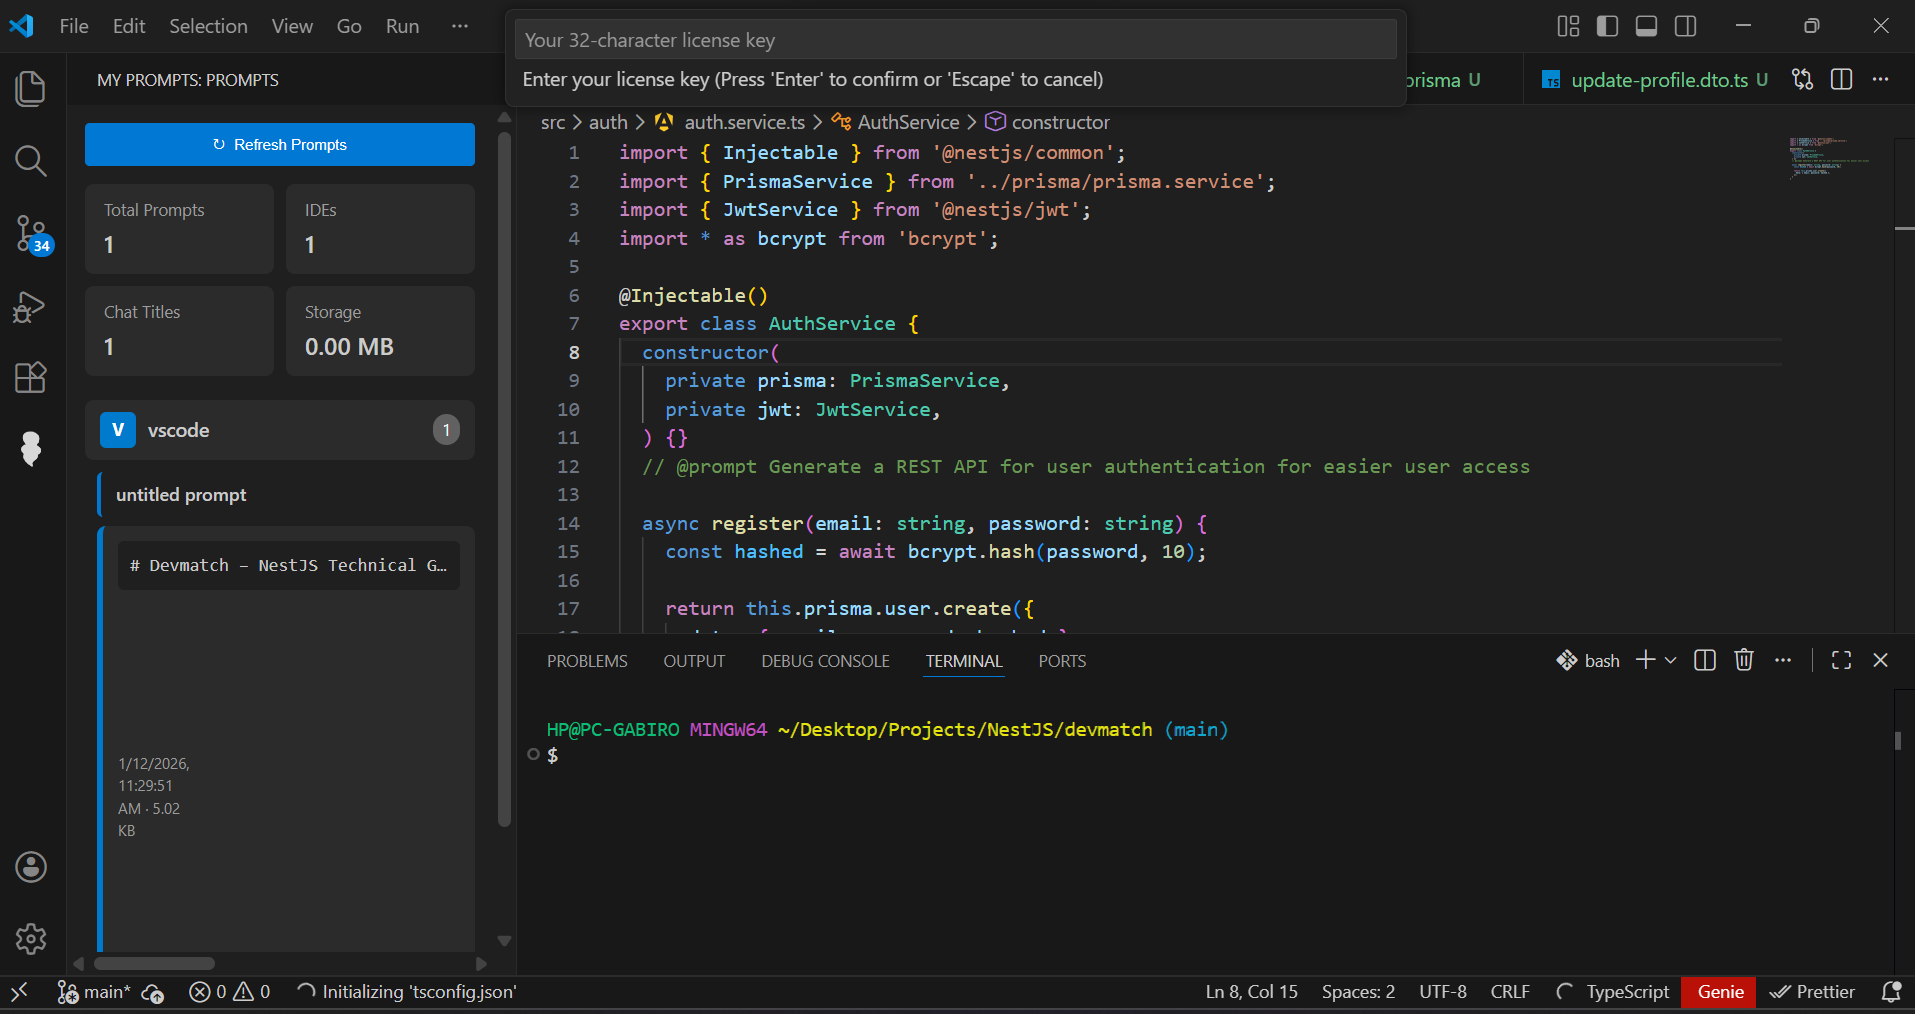Click the Prettier formatter status icon

tap(1812, 992)
